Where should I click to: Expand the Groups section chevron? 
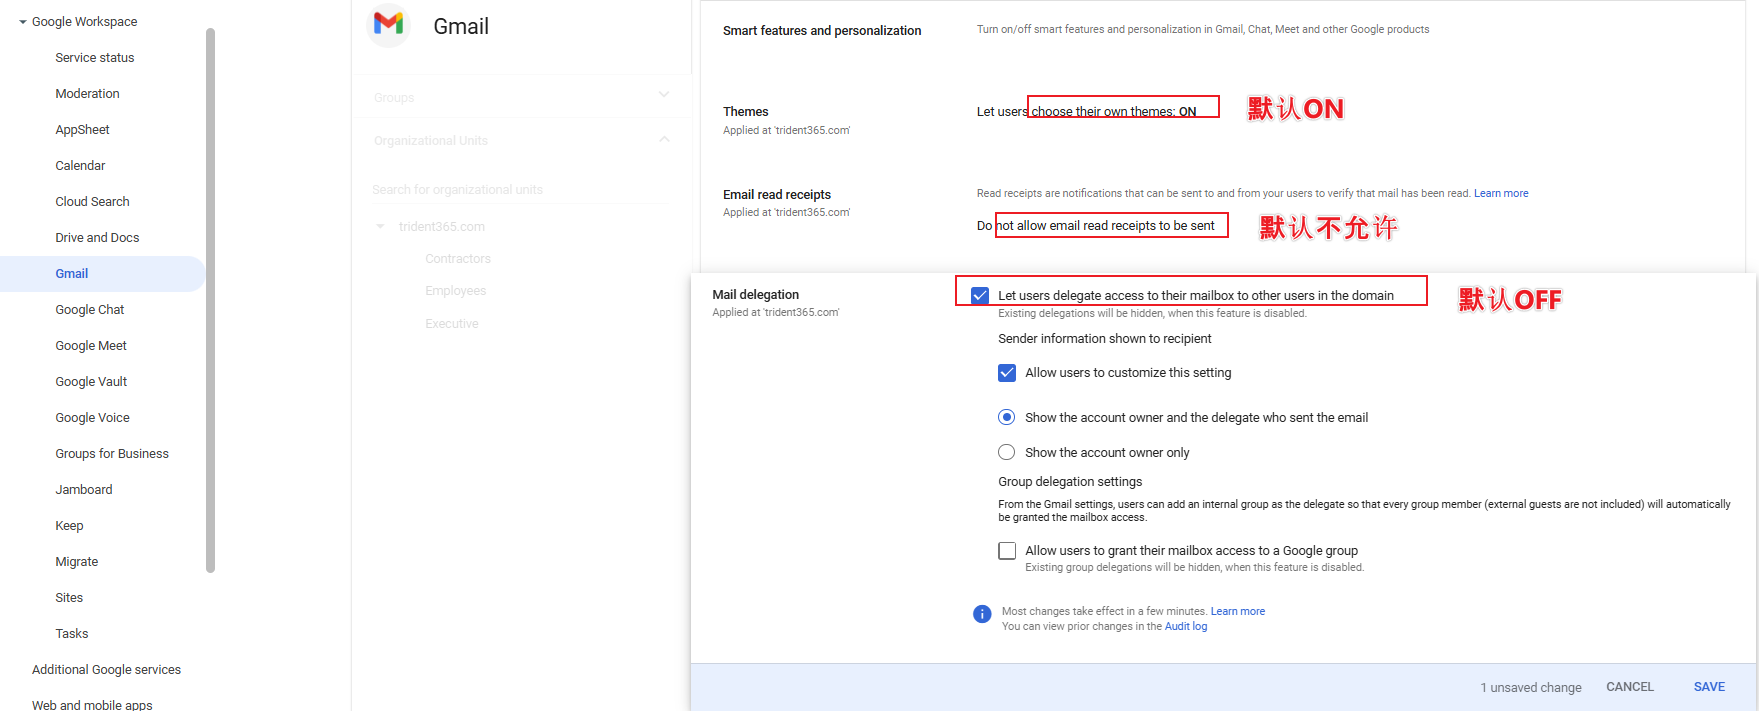pyautogui.click(x=664, y=95)
